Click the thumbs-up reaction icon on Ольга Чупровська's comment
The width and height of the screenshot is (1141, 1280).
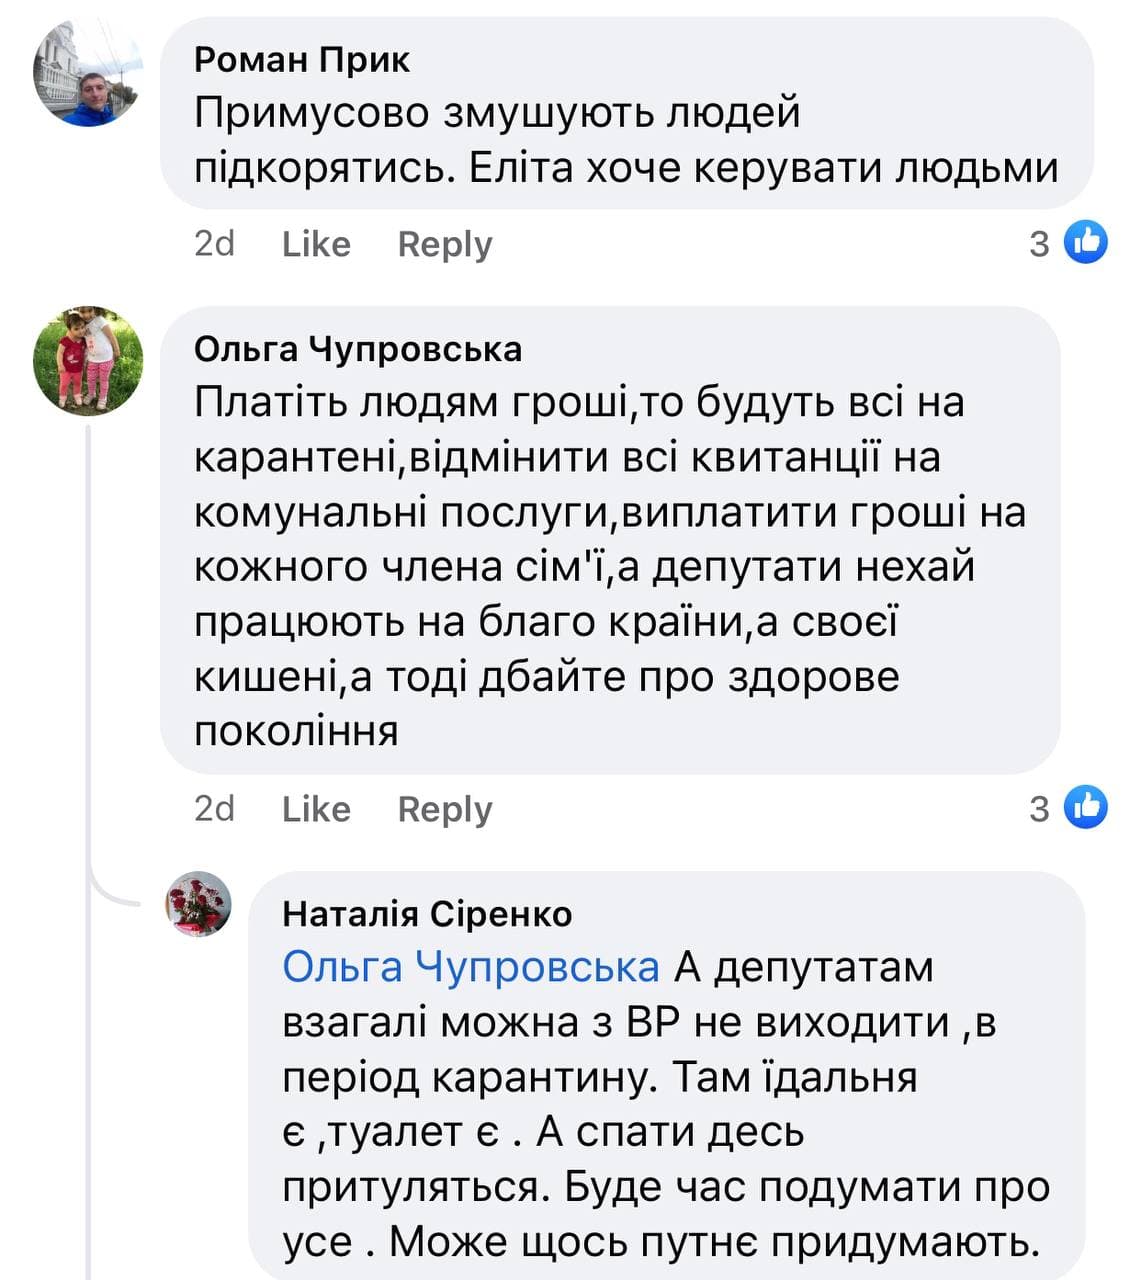1085,807
